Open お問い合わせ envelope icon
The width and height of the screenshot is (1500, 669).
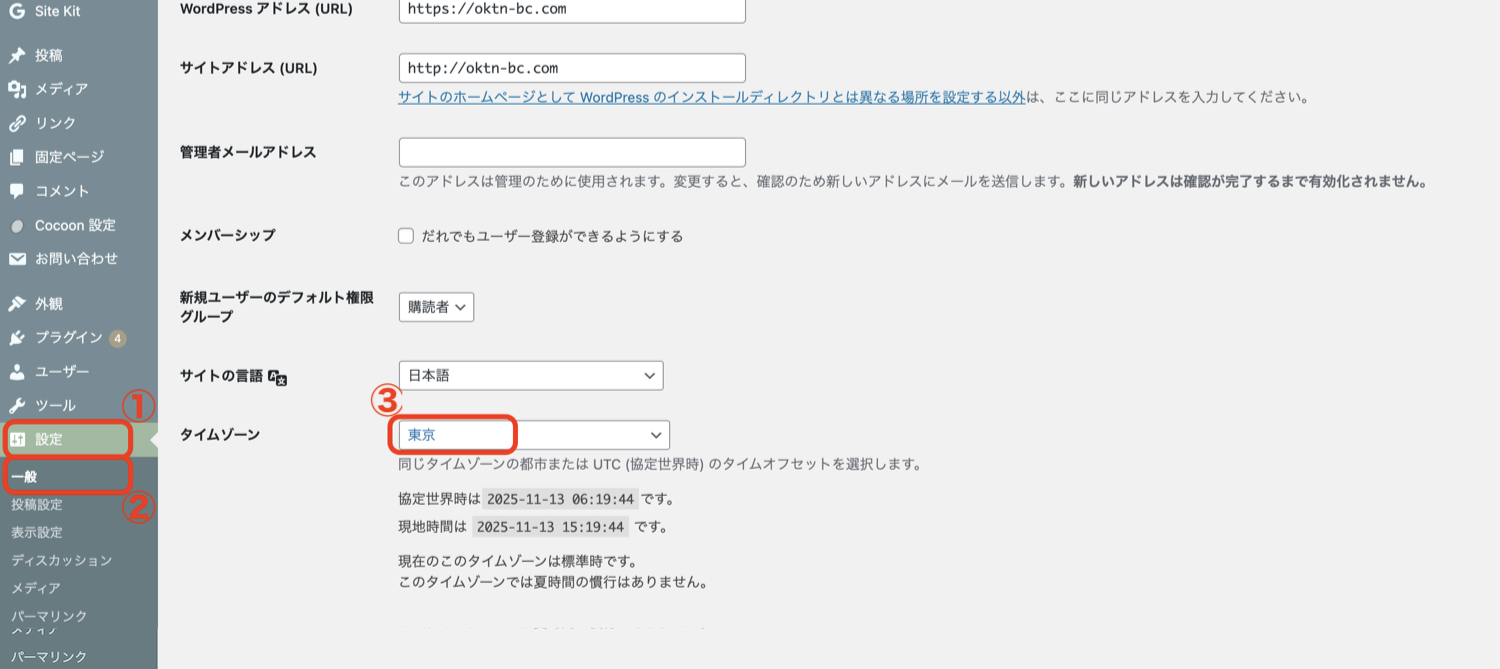[x=17, y=259]
